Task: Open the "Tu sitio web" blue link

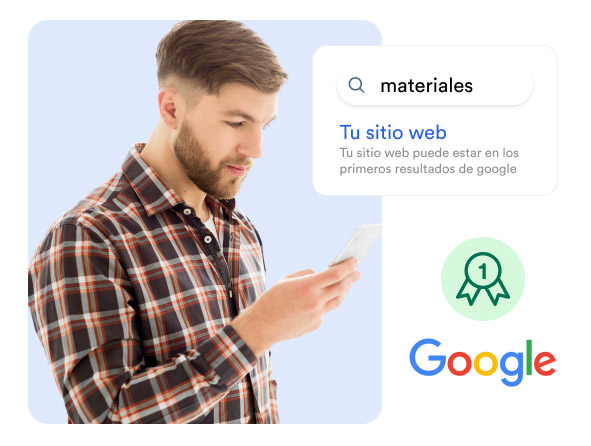Action: 393,132
